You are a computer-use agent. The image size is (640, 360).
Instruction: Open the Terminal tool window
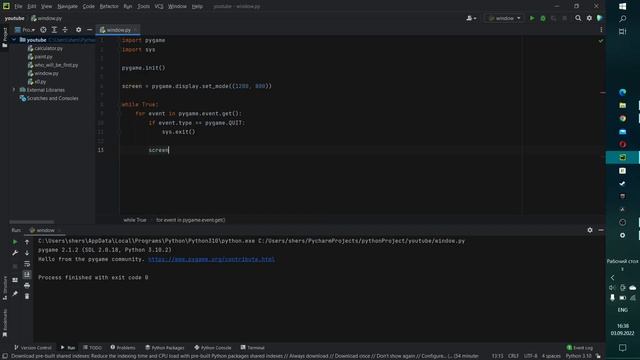pos(253,348)
